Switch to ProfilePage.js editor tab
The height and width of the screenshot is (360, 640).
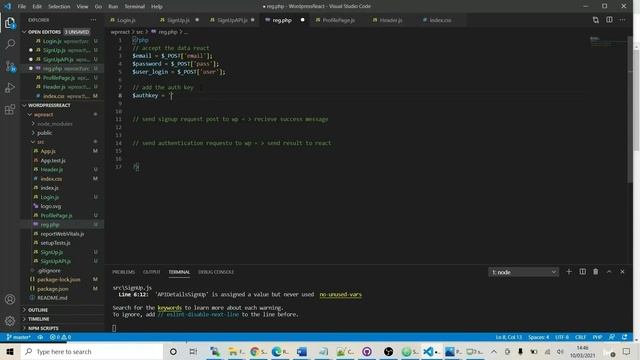(338, 20)
